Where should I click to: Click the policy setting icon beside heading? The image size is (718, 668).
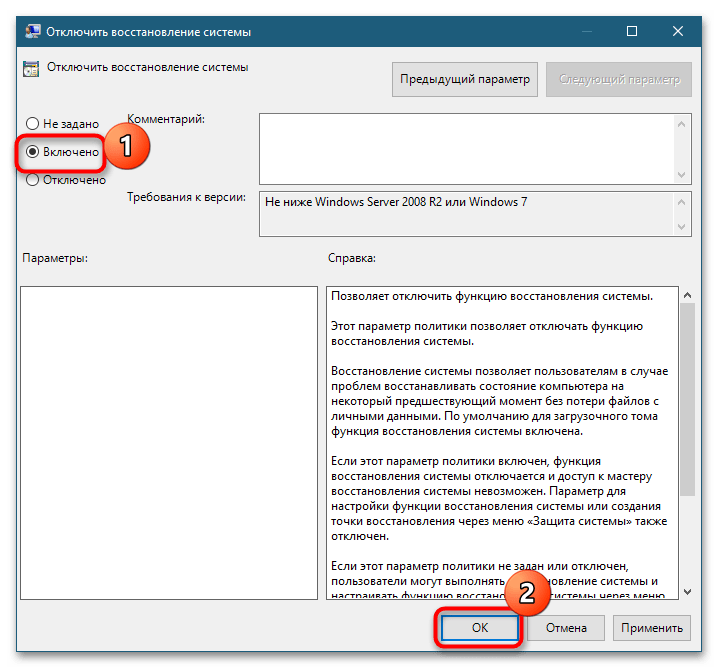(31, 69)
